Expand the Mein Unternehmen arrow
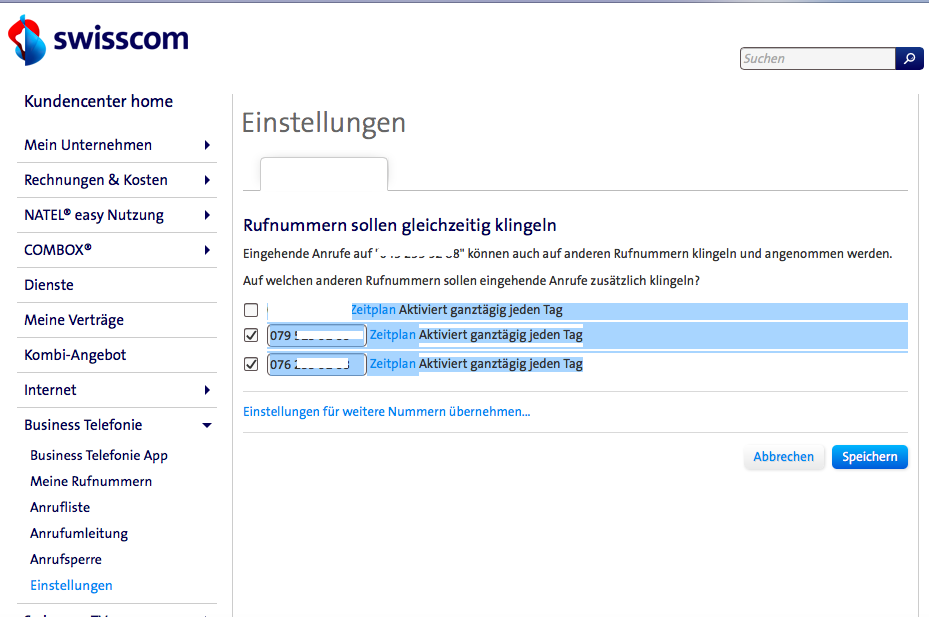 pyautogui.click(x=207, y=145)
